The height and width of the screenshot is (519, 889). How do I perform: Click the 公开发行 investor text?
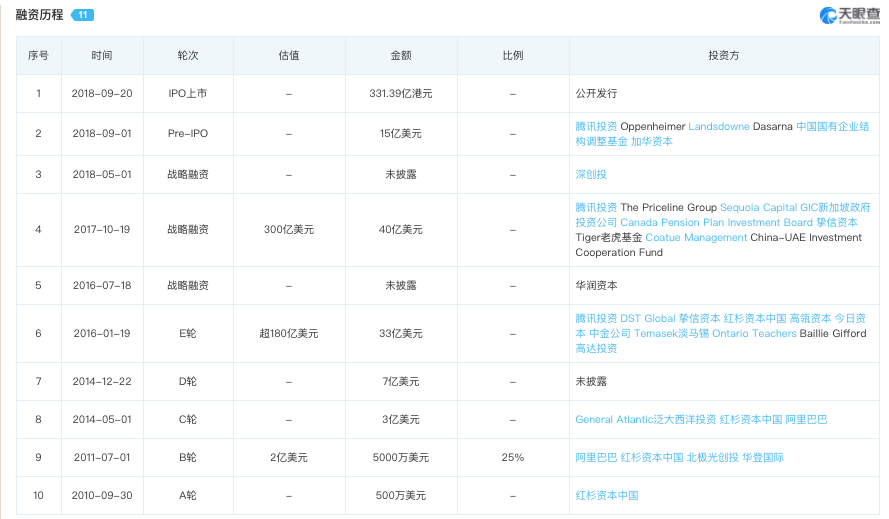pyautogui.click(x=596, y=93)
